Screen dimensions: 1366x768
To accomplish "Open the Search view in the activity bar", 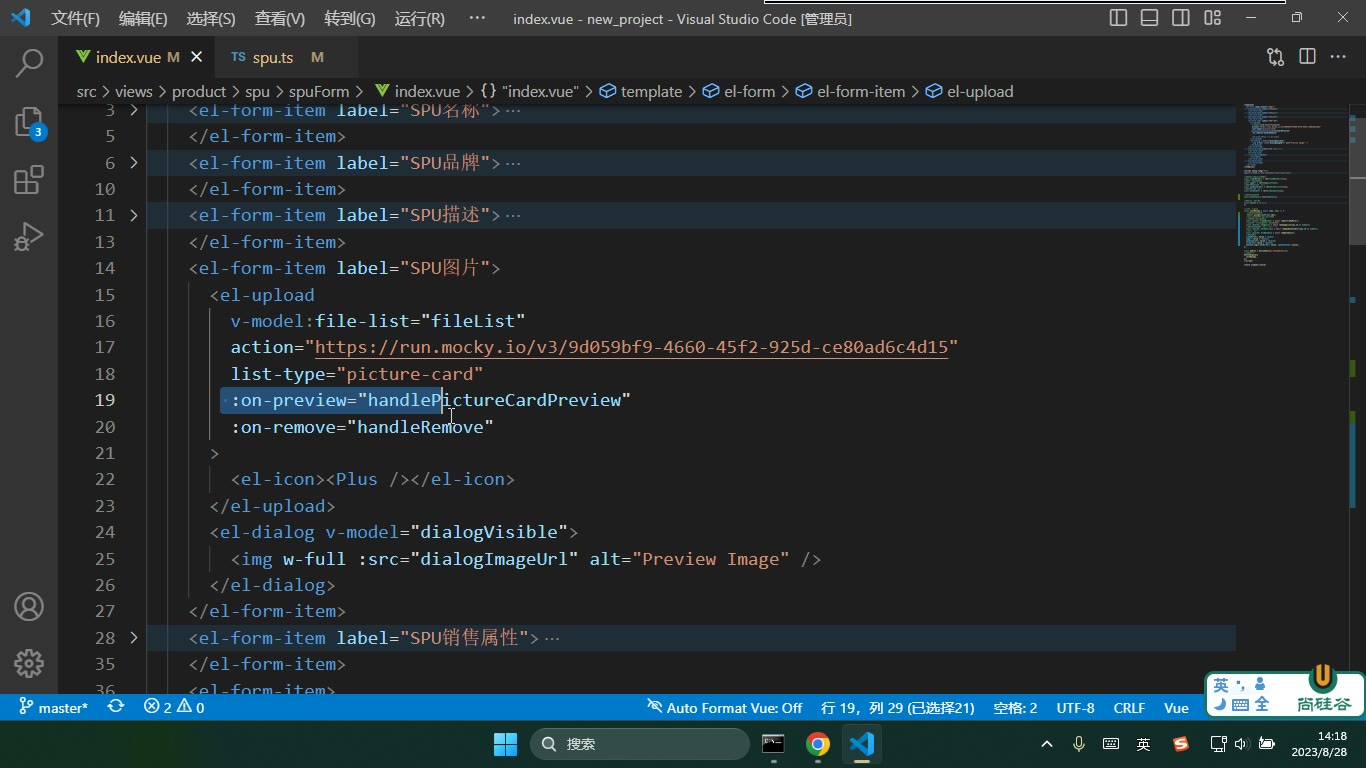I will click(29, 63).
